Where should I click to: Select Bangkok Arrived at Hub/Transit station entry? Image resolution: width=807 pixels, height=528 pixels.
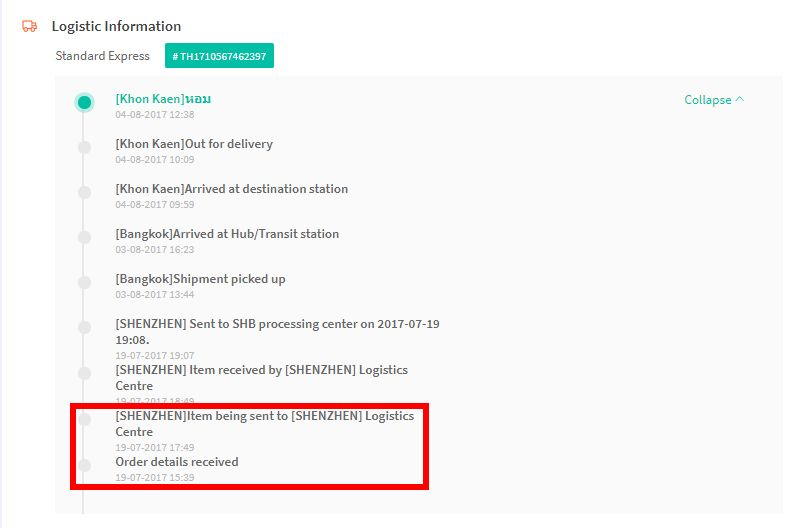(227, 234)
